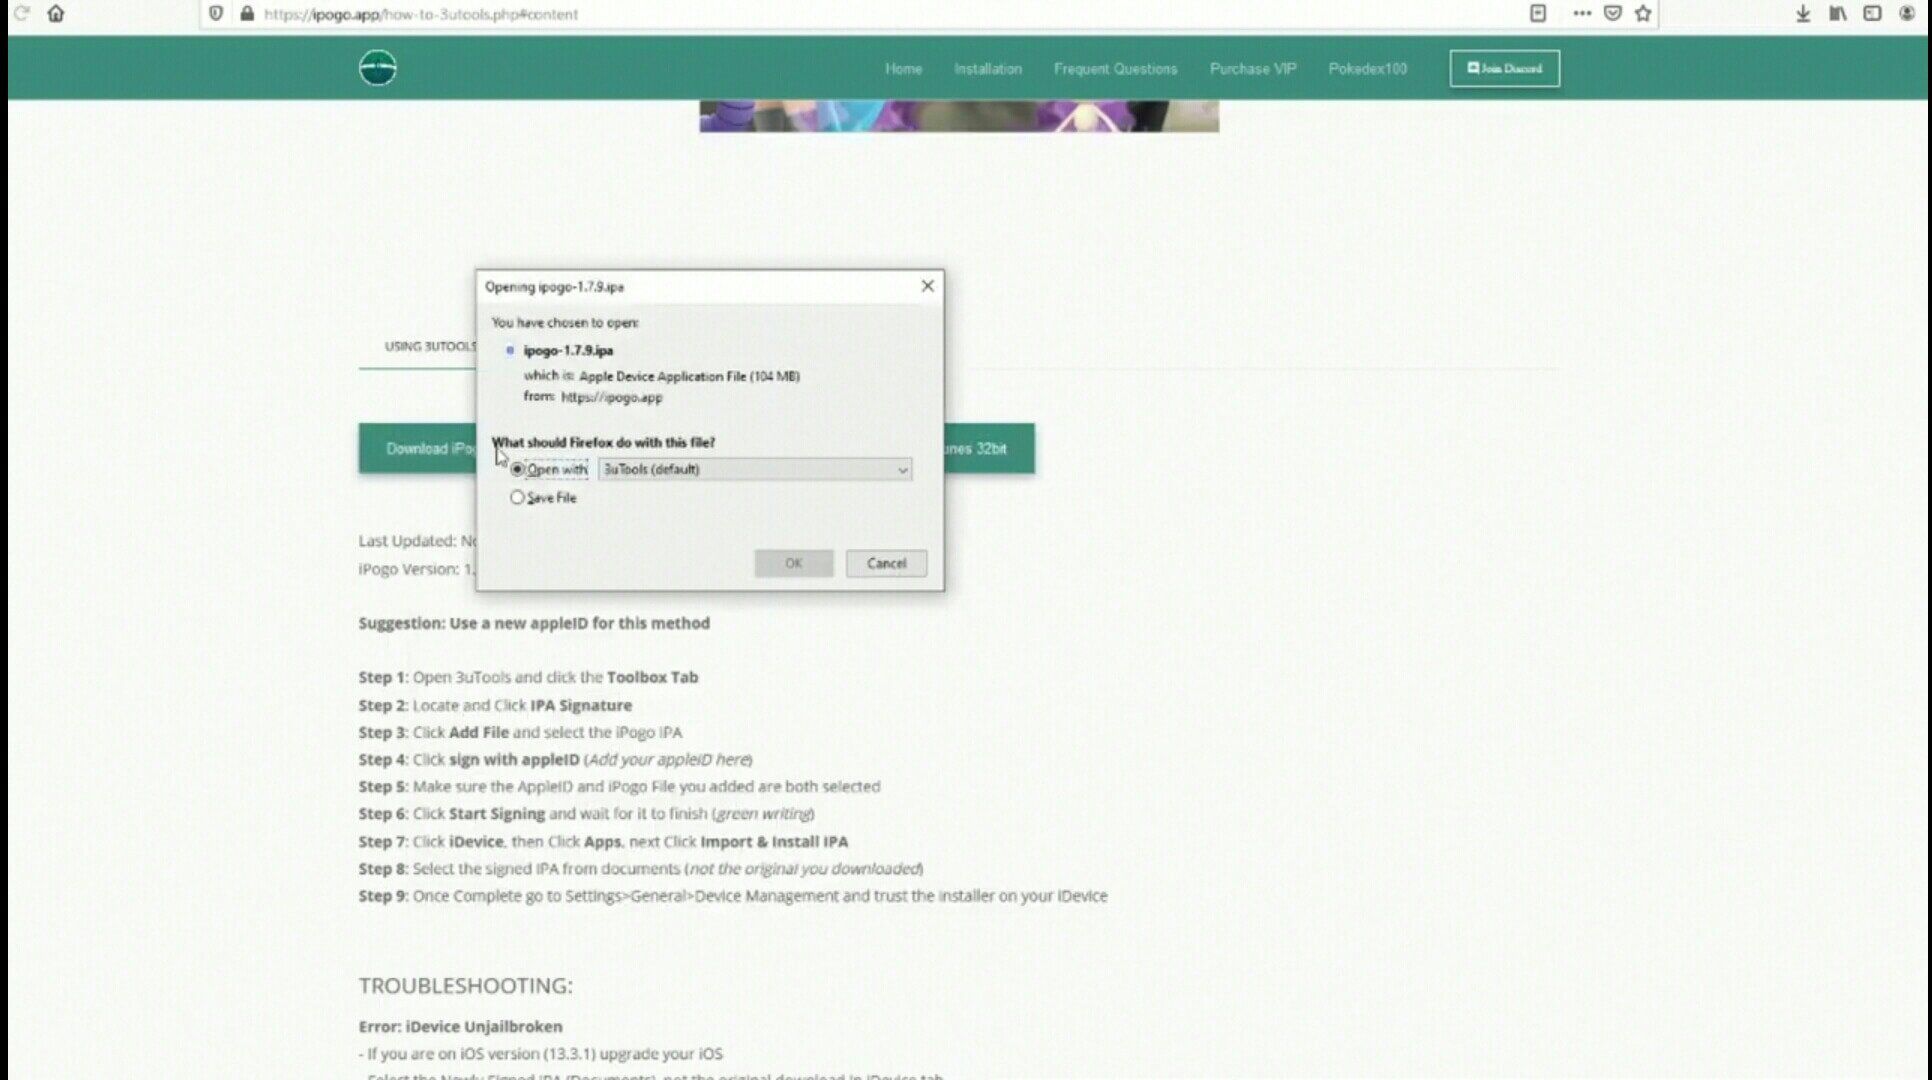Confirm with OK button in dialog

coord(793,563)
